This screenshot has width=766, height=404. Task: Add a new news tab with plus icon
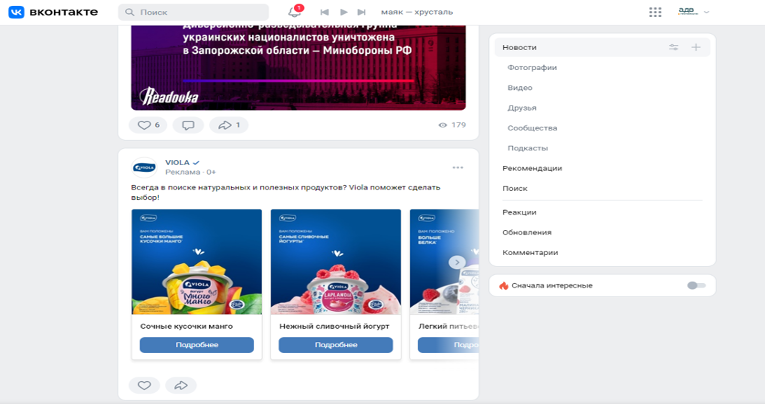click(696, 47)
